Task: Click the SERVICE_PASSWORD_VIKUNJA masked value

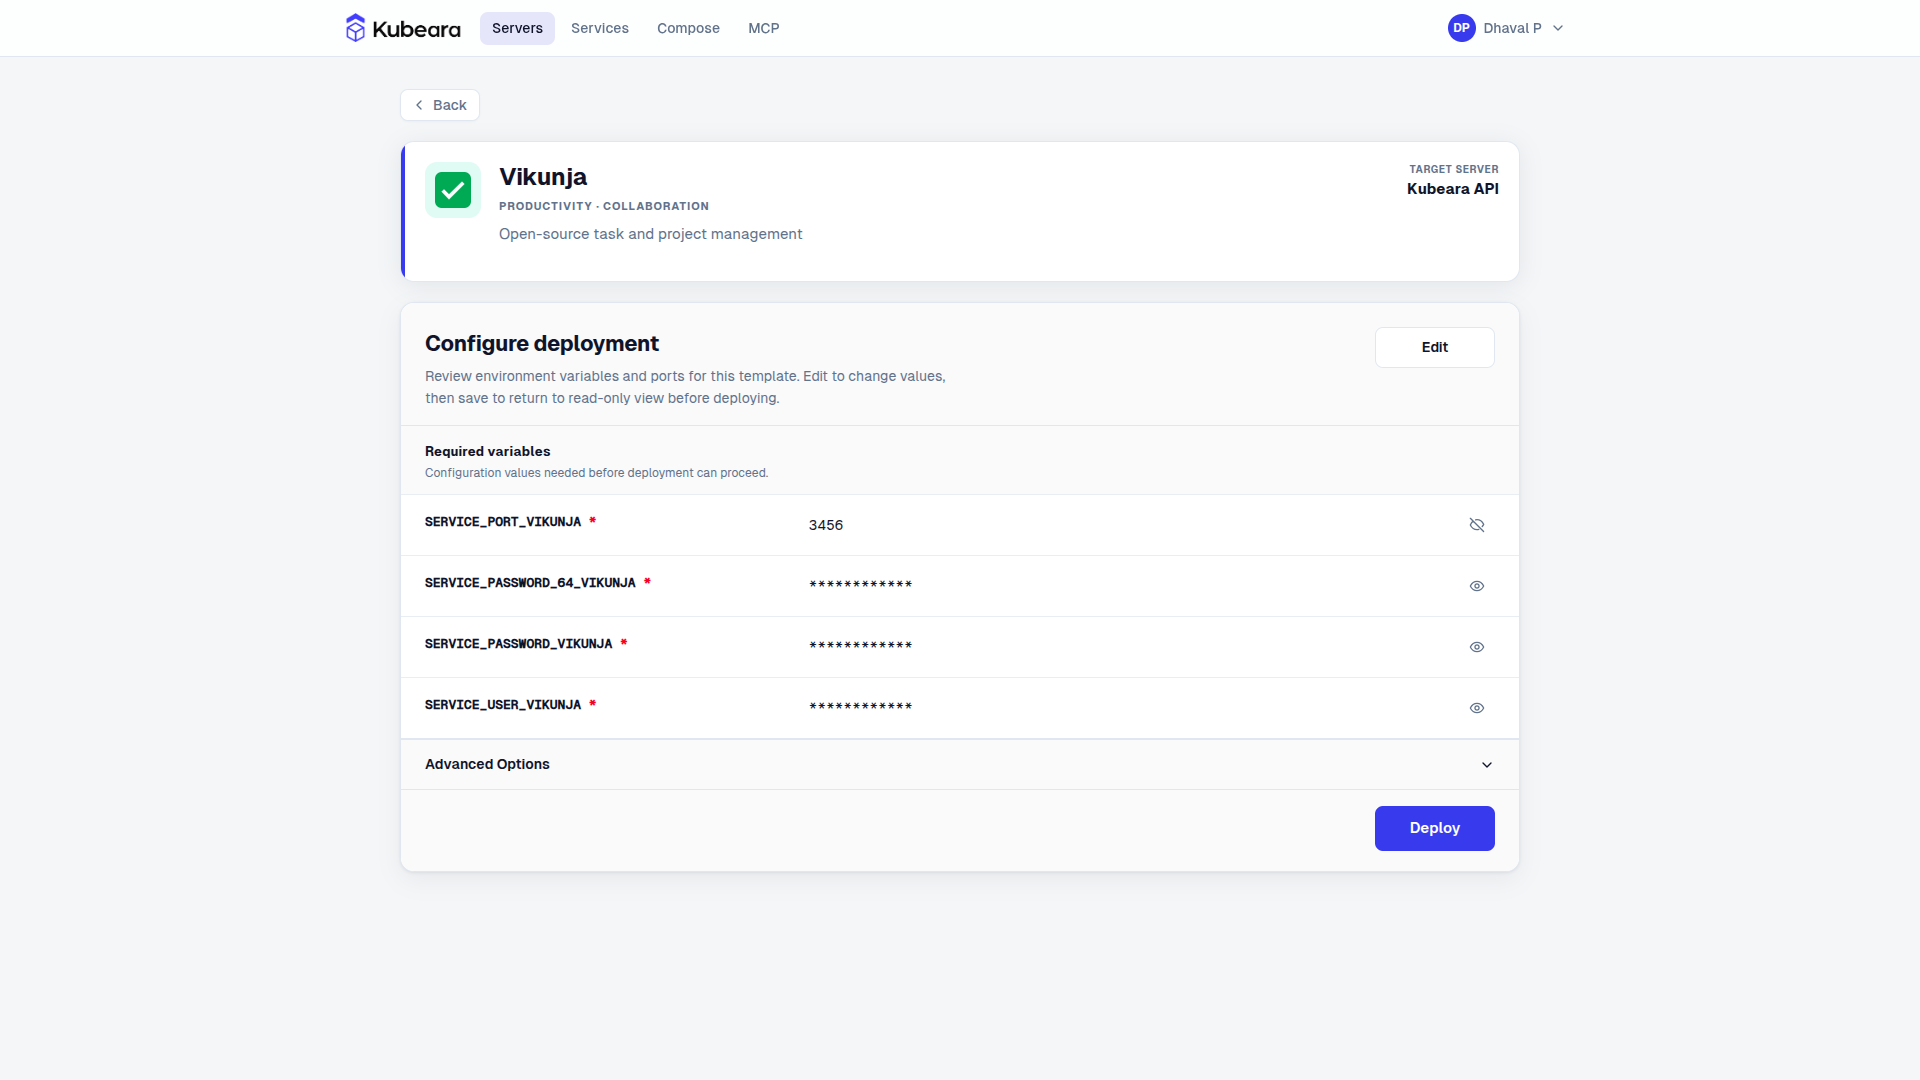Action: click(x=861, y=646)
